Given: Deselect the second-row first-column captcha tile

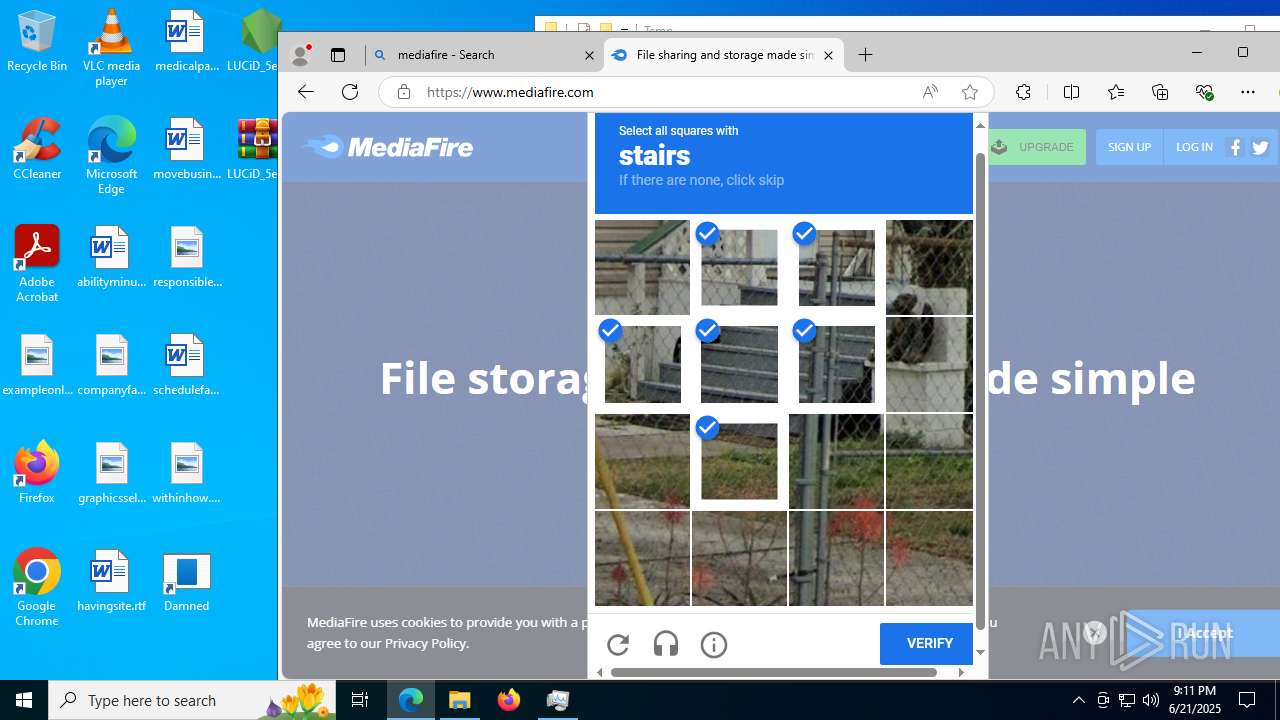Looking at the screenshot, I should click(x=642, y=364).
